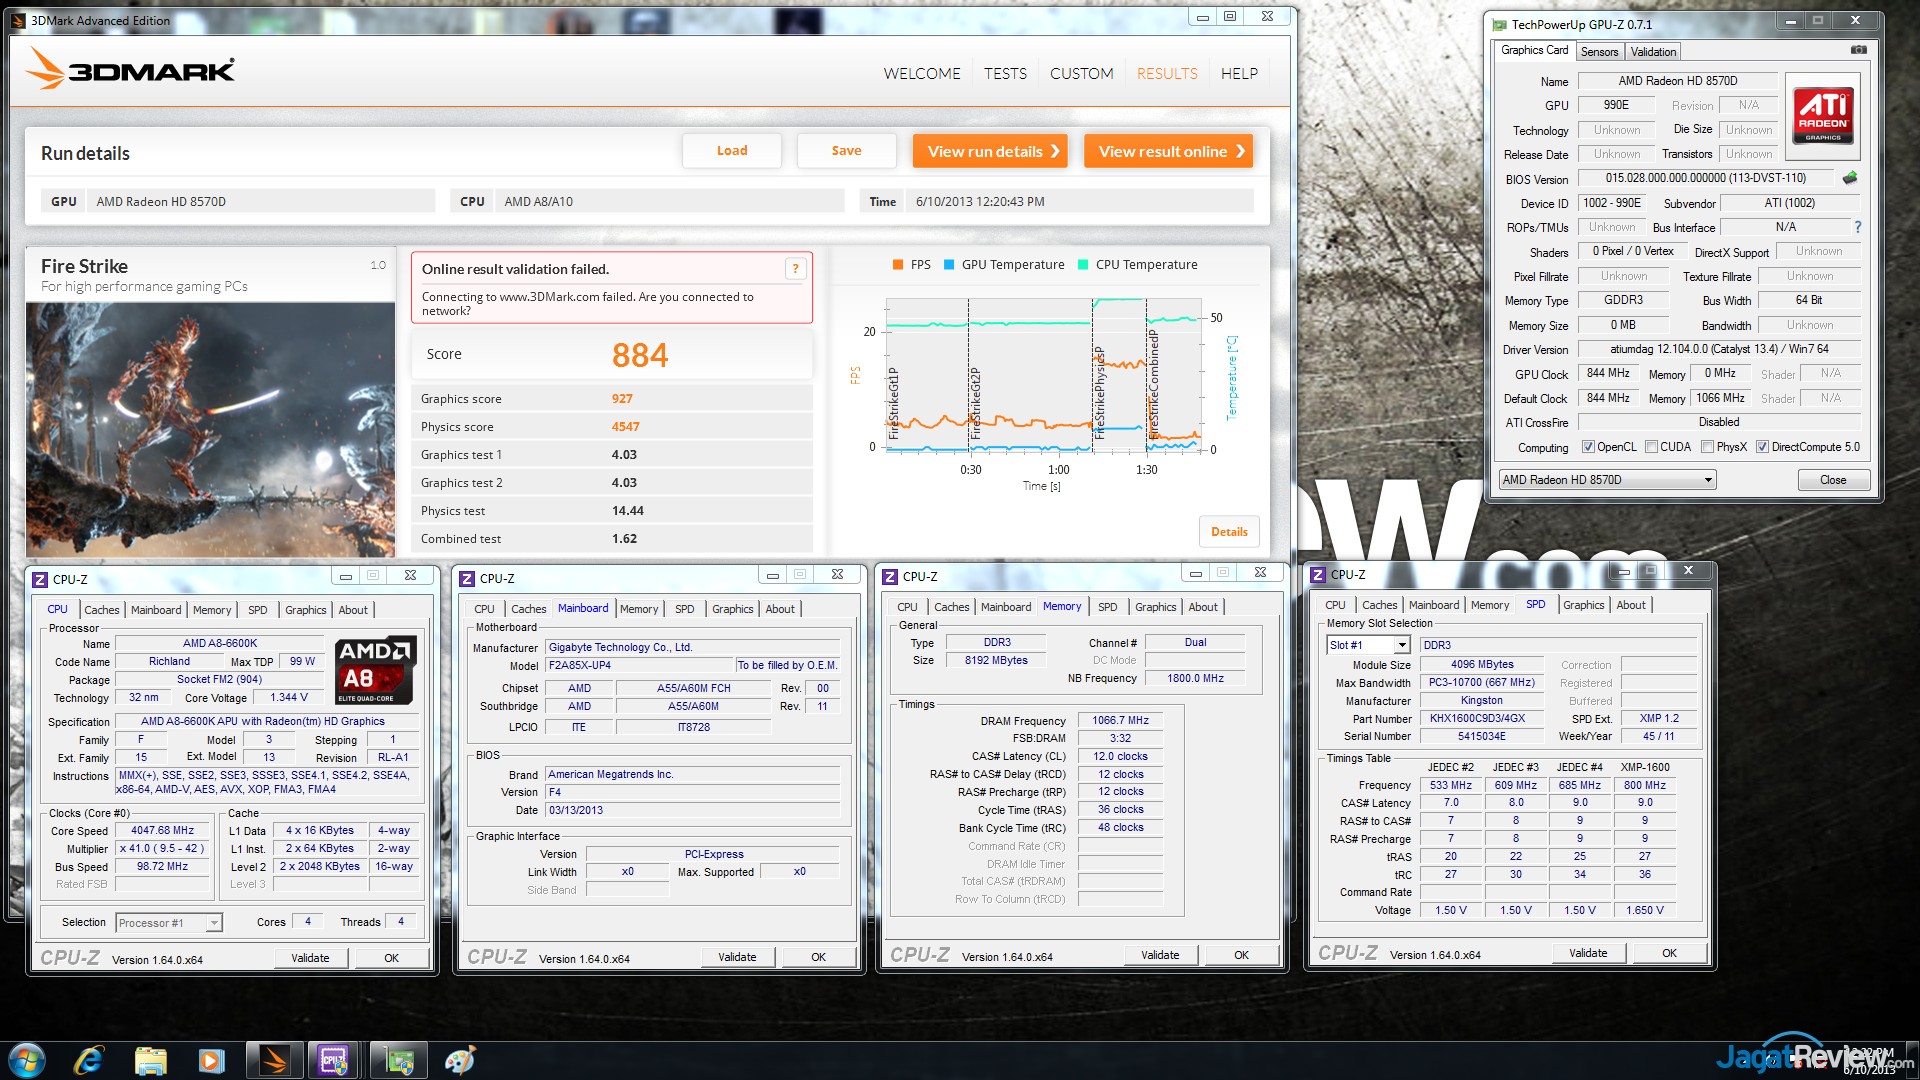Launch Paint from the taskbar

point(459,1060)
